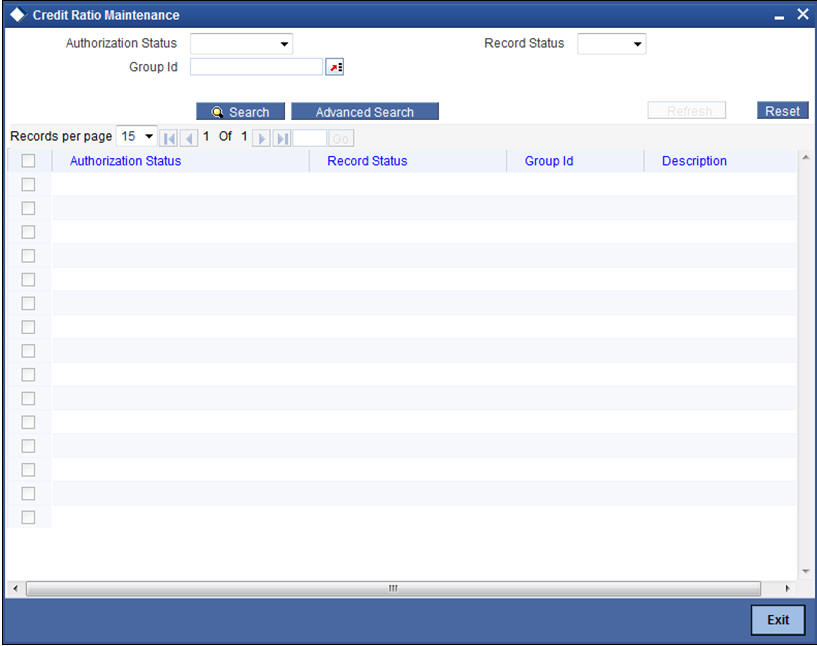817x646 pixels.
Task: Click the Exit button
Action: [x=778, y=620]
